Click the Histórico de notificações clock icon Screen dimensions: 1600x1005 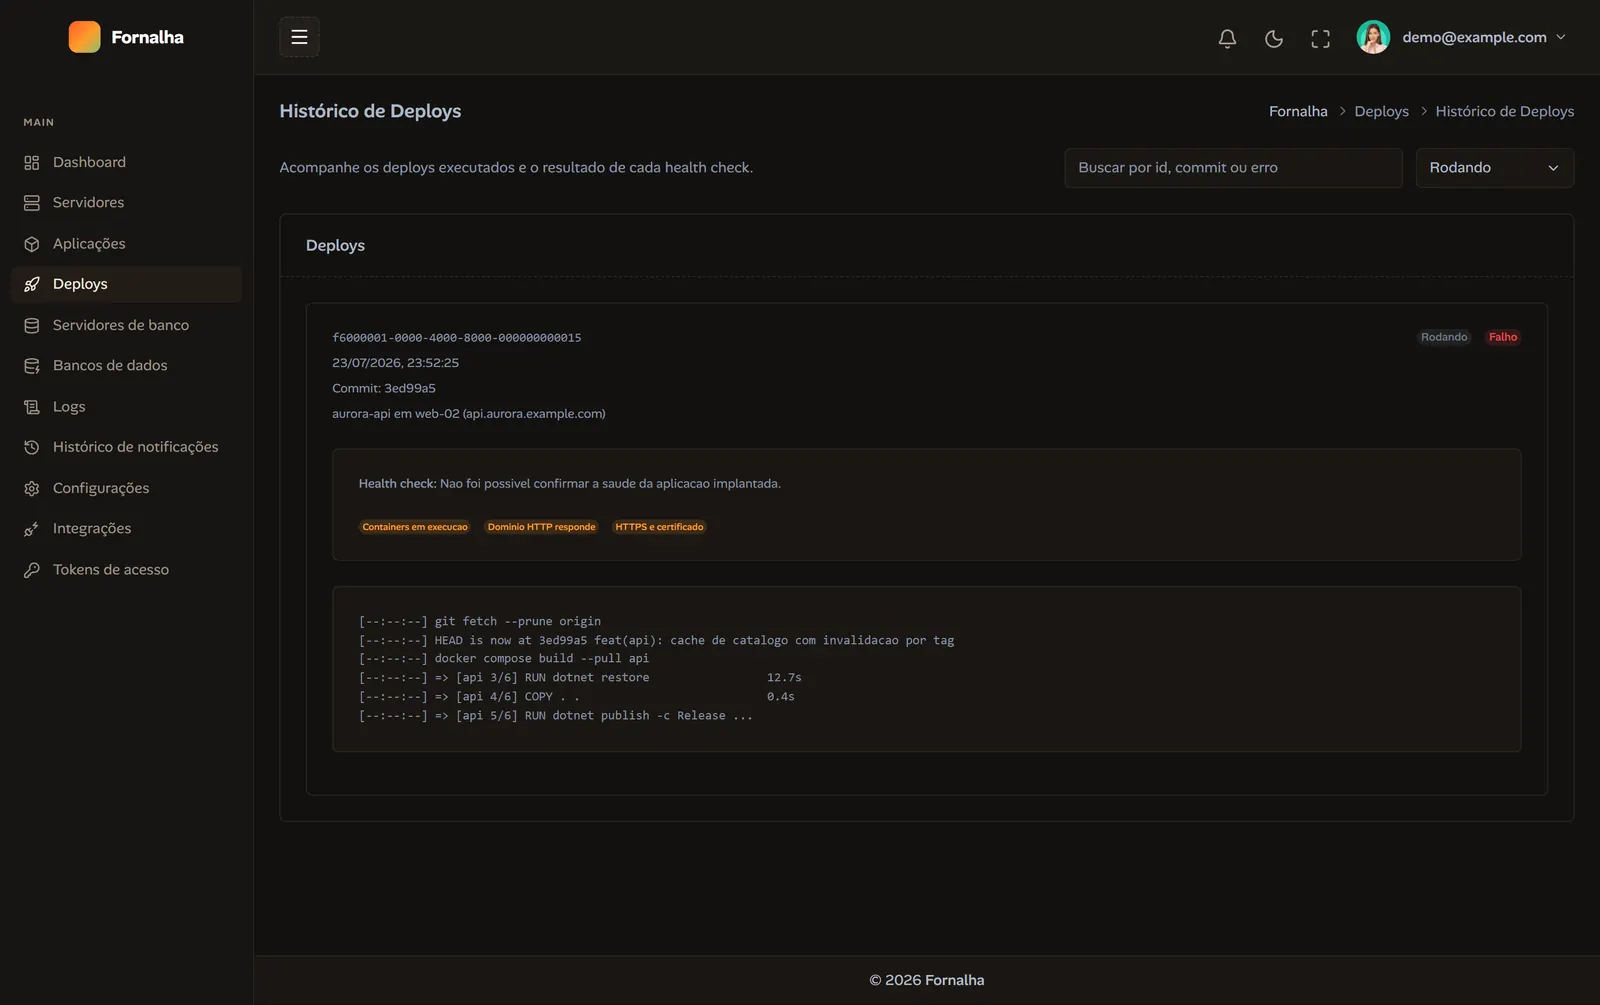32,447
